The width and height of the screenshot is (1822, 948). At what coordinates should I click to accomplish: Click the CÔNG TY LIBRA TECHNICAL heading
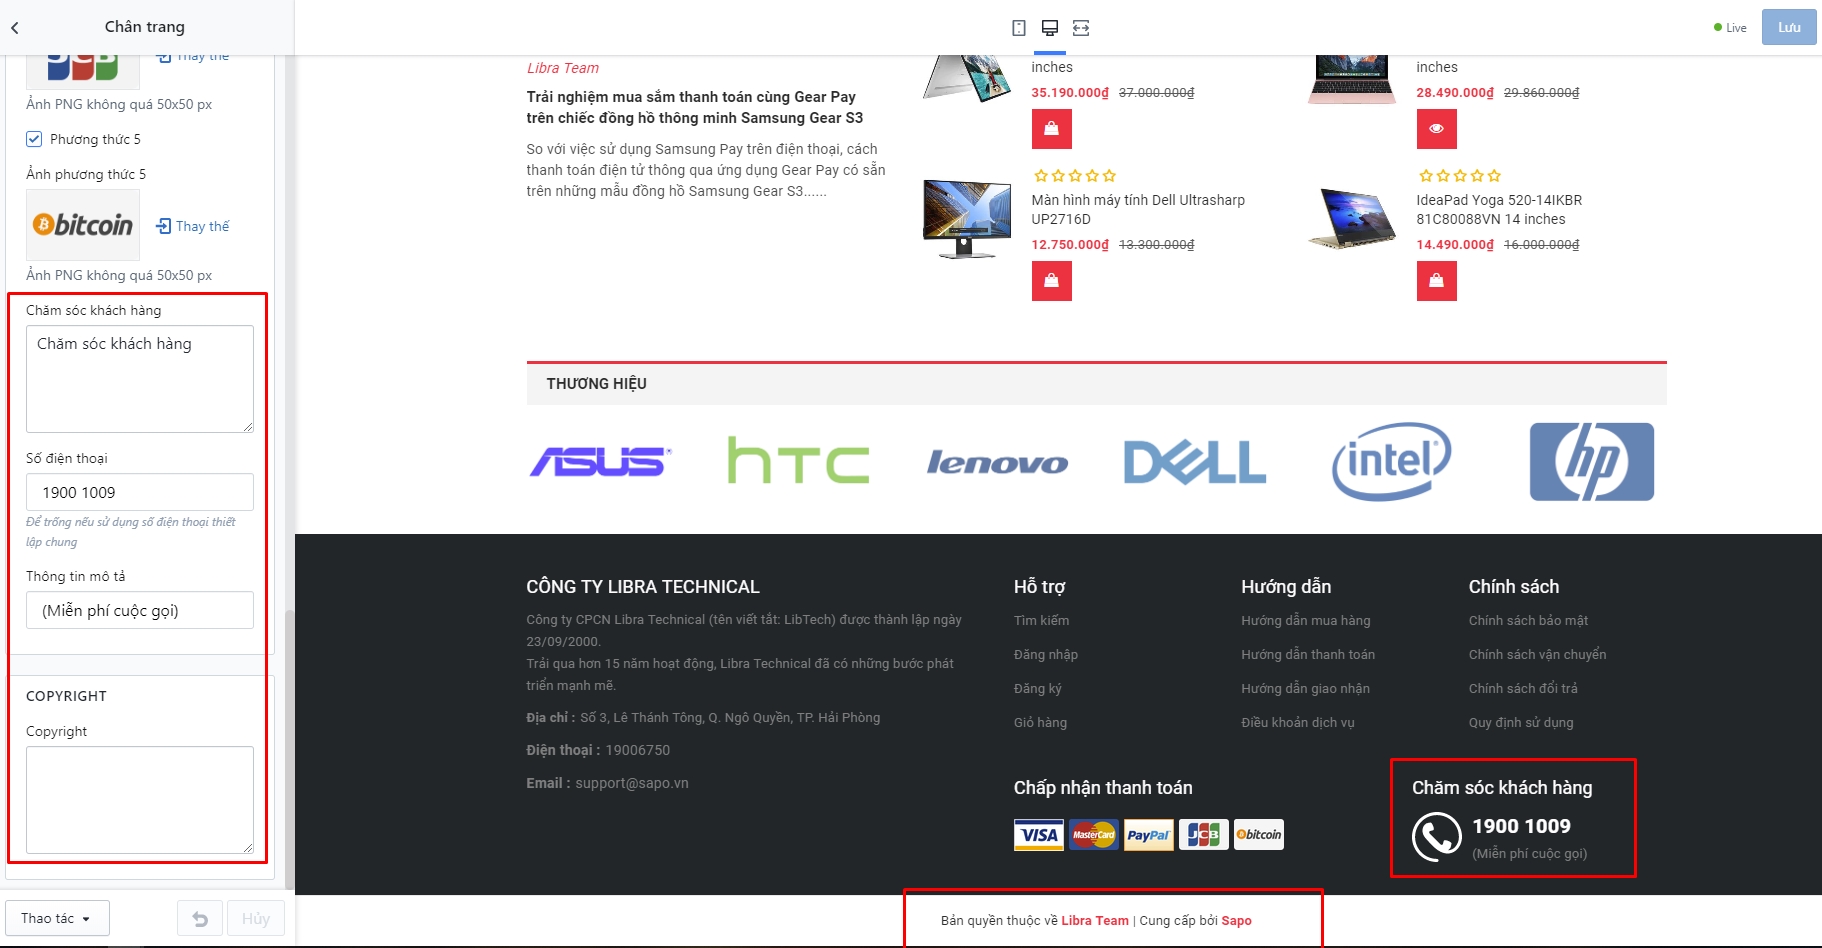click(643, 587)
